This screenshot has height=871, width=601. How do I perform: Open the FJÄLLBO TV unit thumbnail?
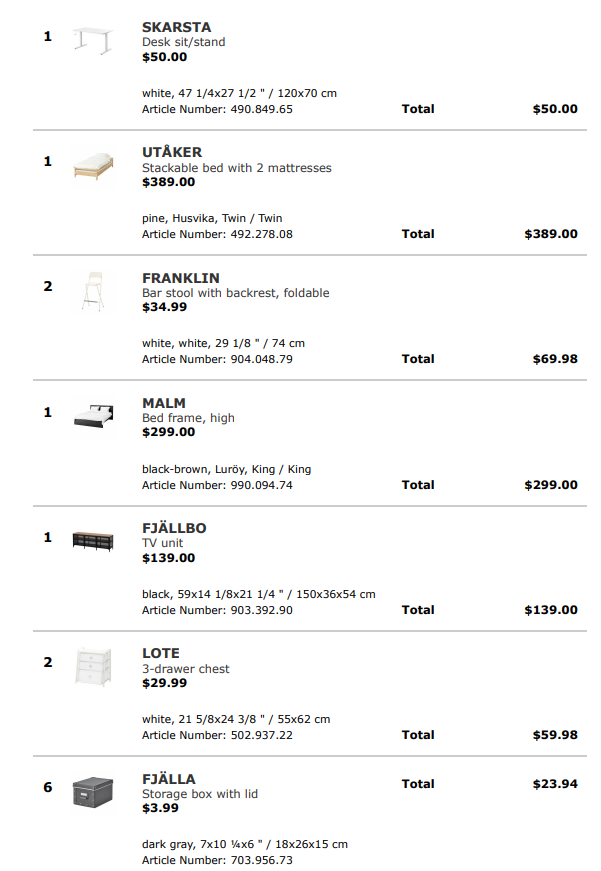[x=93, y=540]
